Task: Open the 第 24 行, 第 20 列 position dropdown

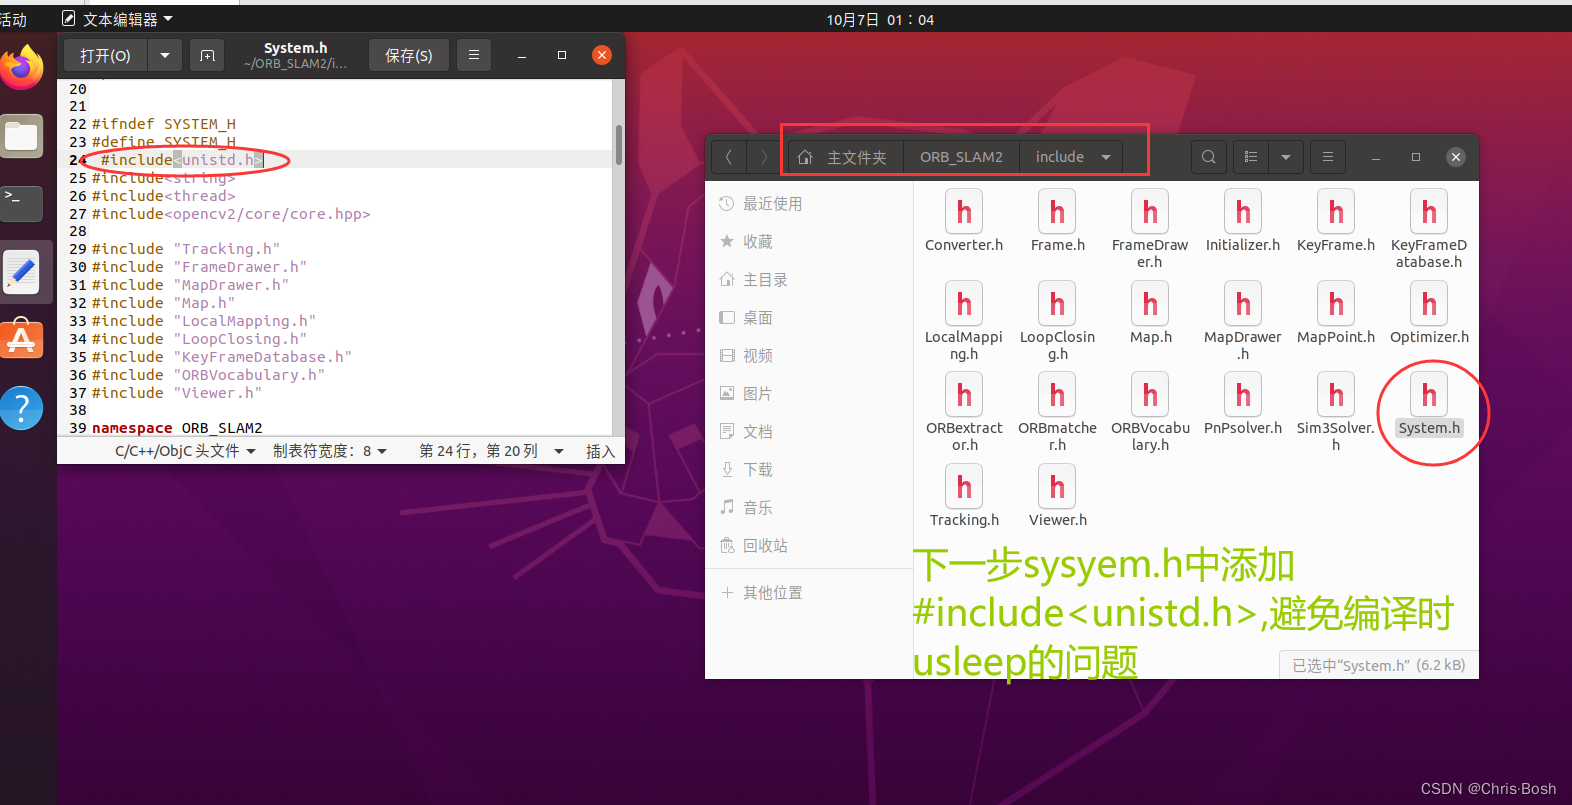Action: [x=491, y=451]
